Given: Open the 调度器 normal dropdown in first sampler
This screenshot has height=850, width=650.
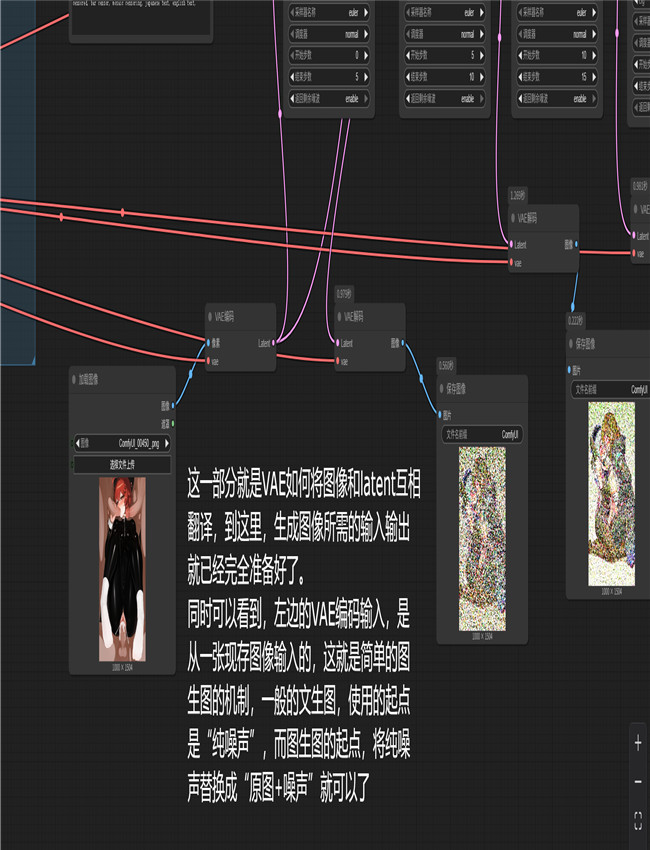Looking at the screenshot, I should pos(320,34).
